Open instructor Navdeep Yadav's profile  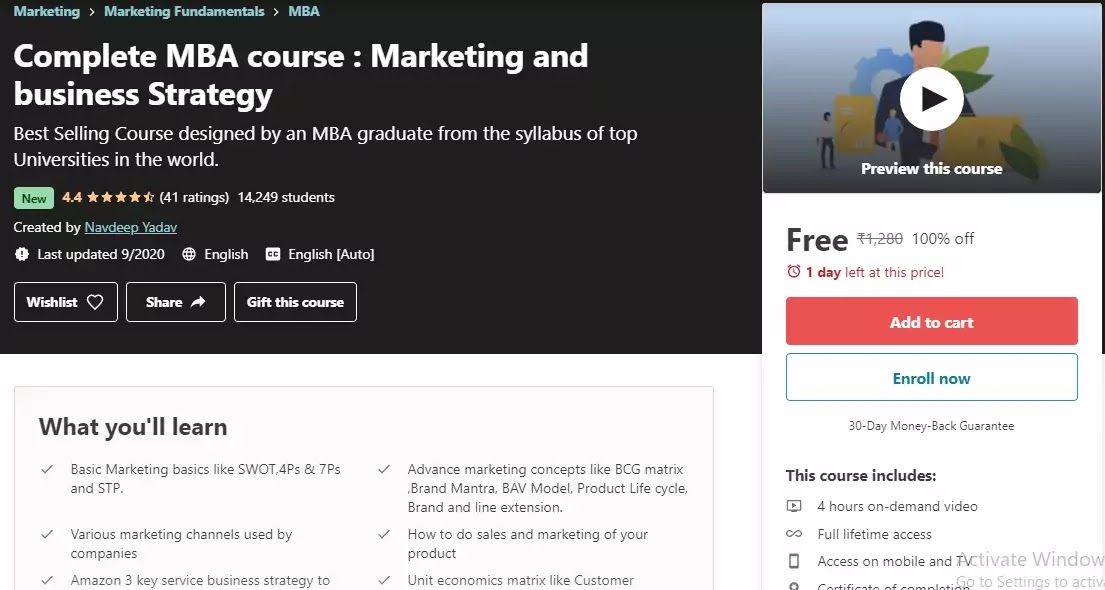click(130, 227)
